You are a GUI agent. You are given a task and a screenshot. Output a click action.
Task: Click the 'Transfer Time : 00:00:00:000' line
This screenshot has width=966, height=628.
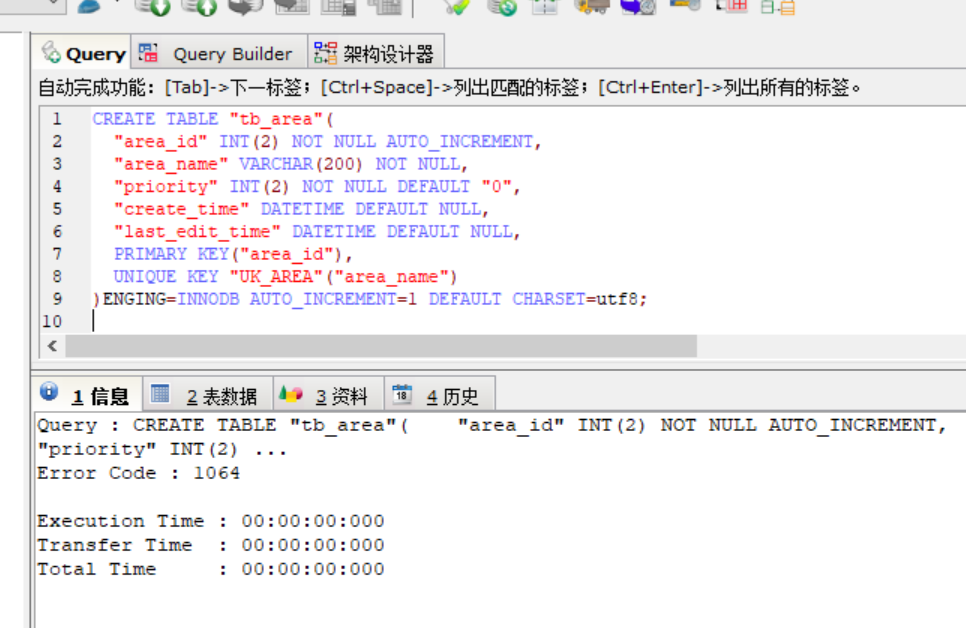pos(211,545)
